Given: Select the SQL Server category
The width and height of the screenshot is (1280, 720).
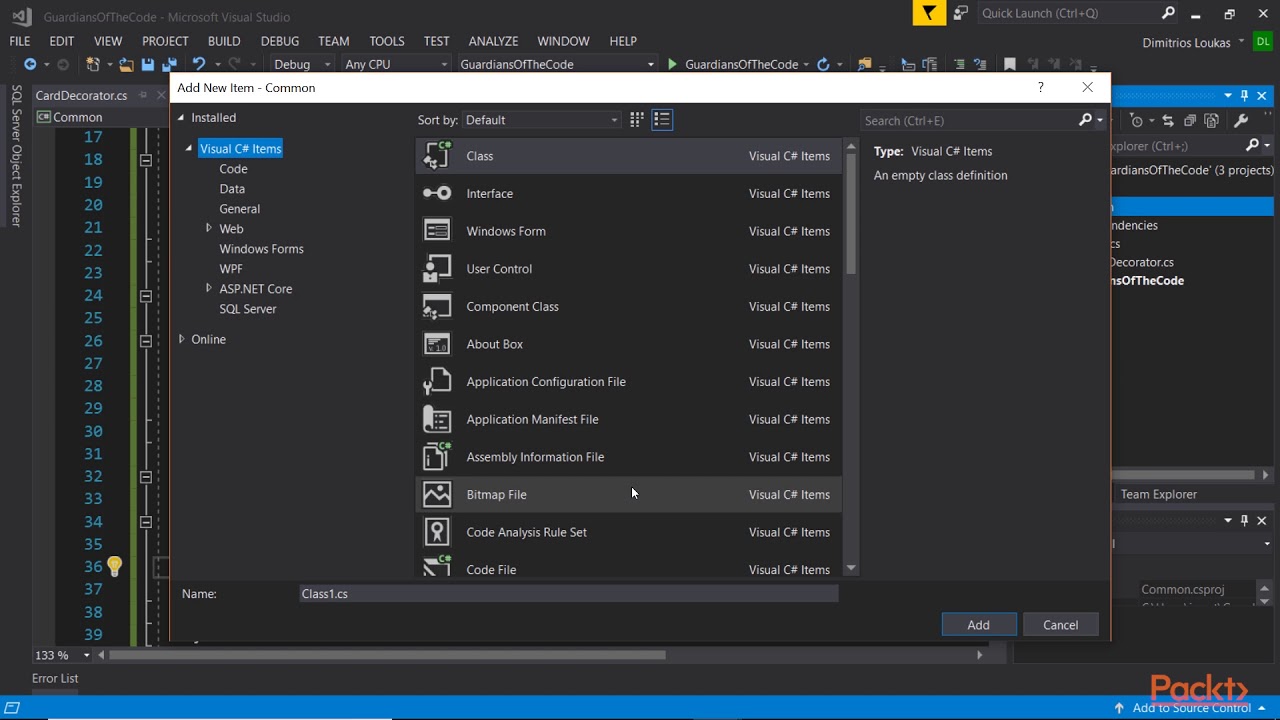Looking at the screenshot, I should click(248, 308).
